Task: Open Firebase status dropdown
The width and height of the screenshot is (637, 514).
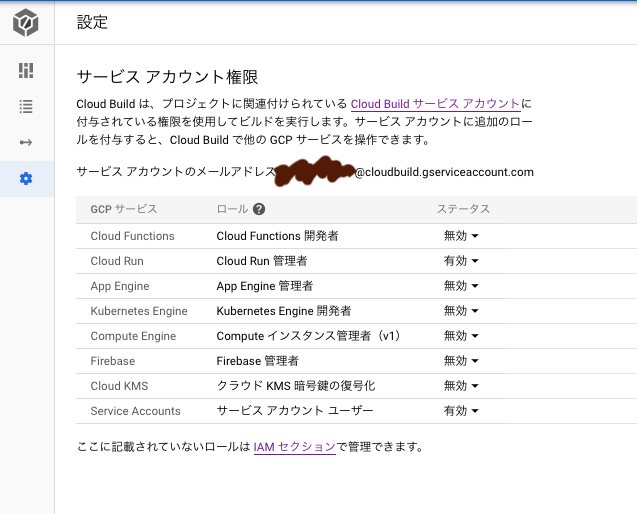Action: [x=461, y=361]
